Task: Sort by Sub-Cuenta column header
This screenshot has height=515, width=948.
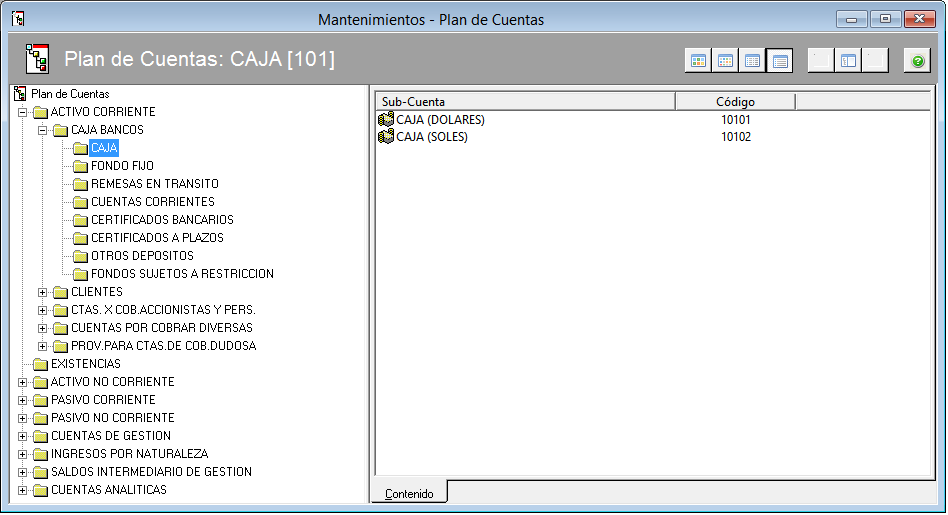Action: point(525,102)
